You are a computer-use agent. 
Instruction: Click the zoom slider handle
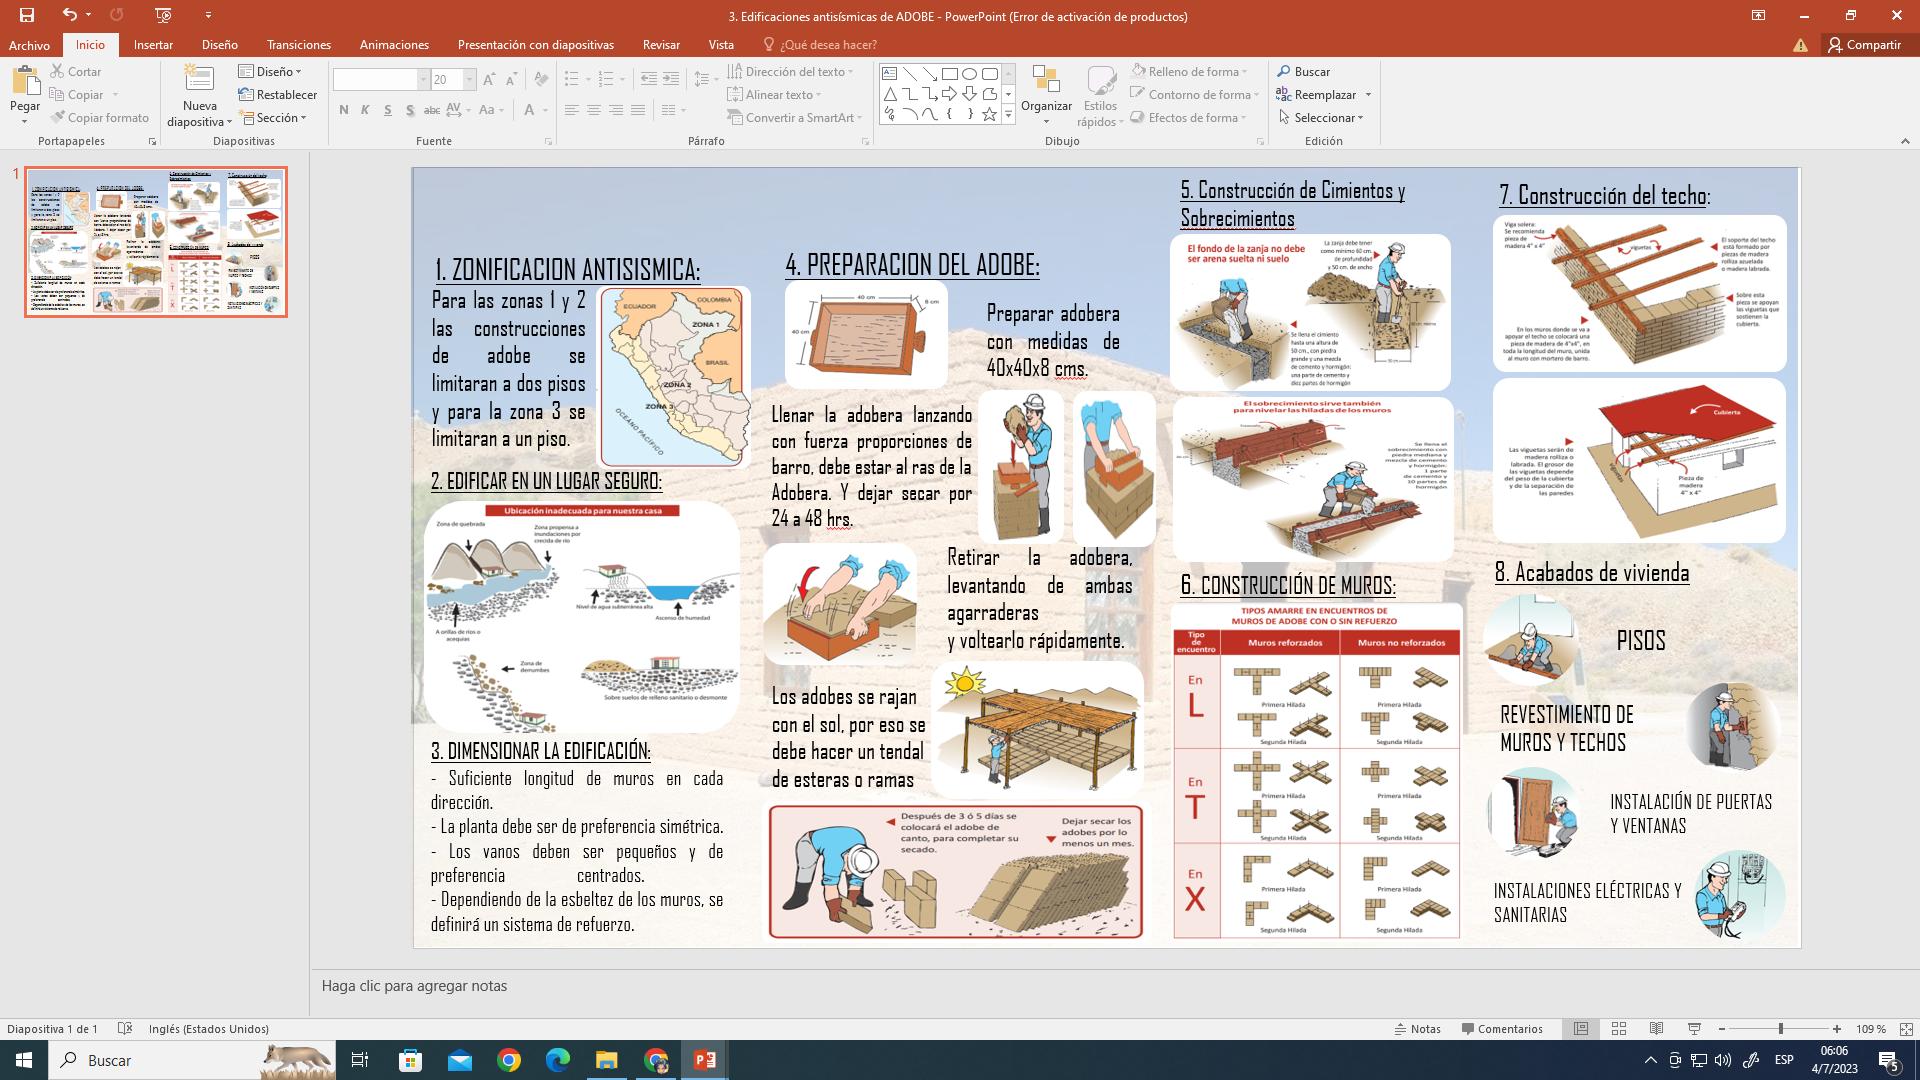1780,1029
